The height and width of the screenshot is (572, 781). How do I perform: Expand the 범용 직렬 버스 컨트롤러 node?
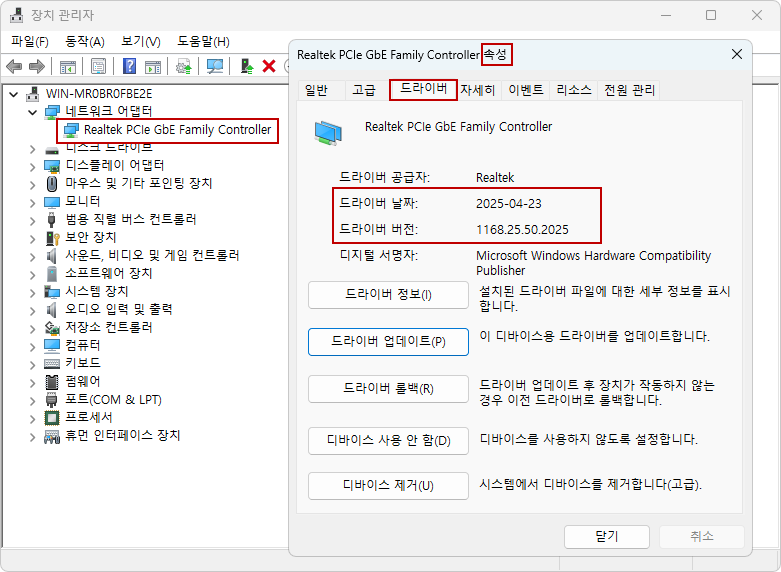click(32, 221)
